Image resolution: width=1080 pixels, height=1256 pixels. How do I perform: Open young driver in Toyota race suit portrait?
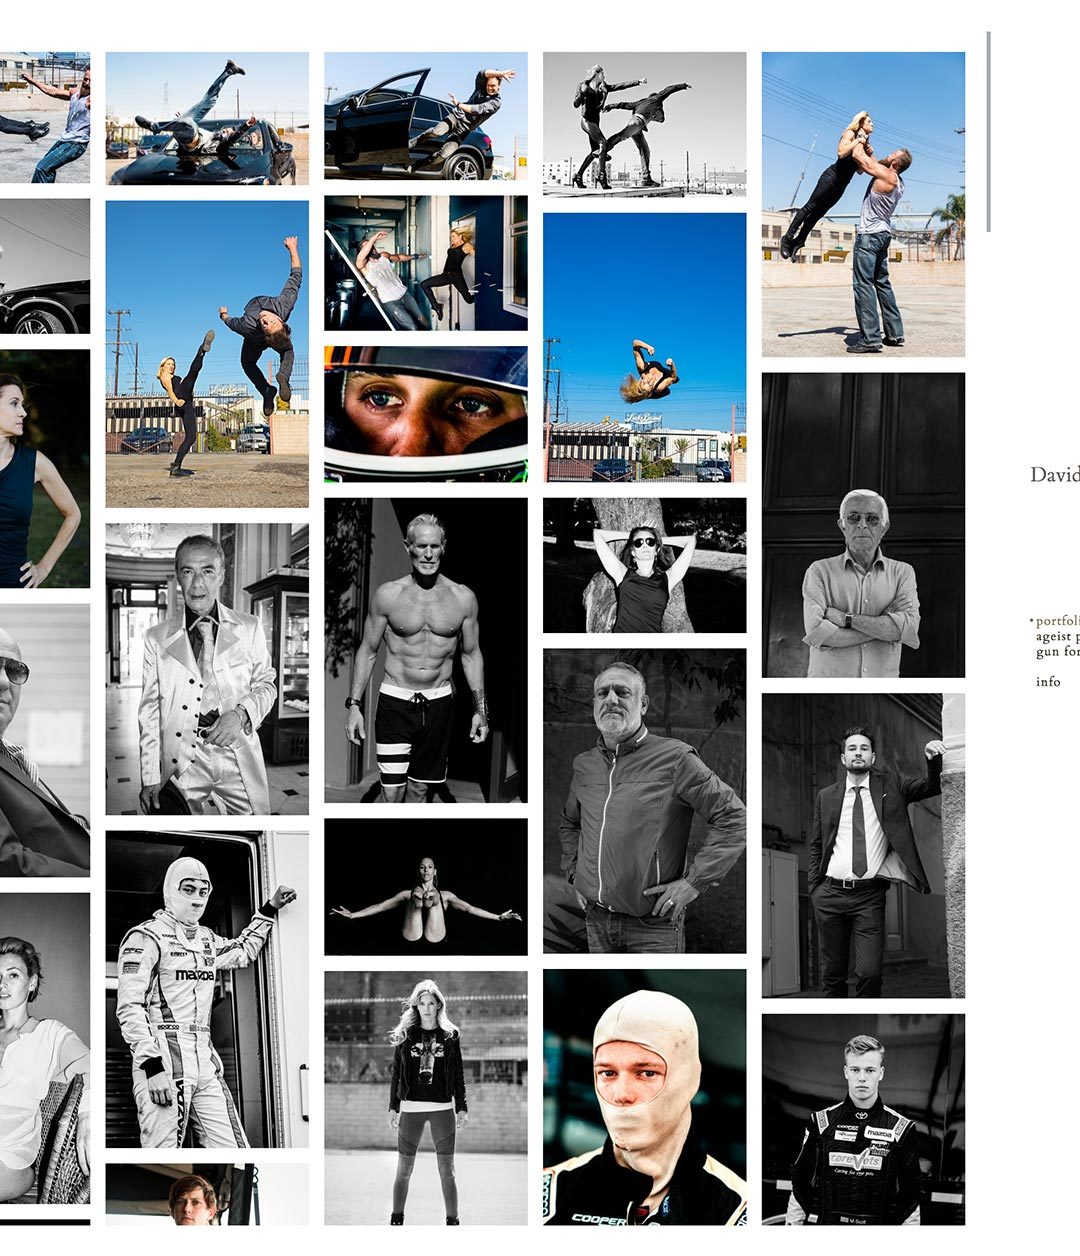tap(864, 1119)
